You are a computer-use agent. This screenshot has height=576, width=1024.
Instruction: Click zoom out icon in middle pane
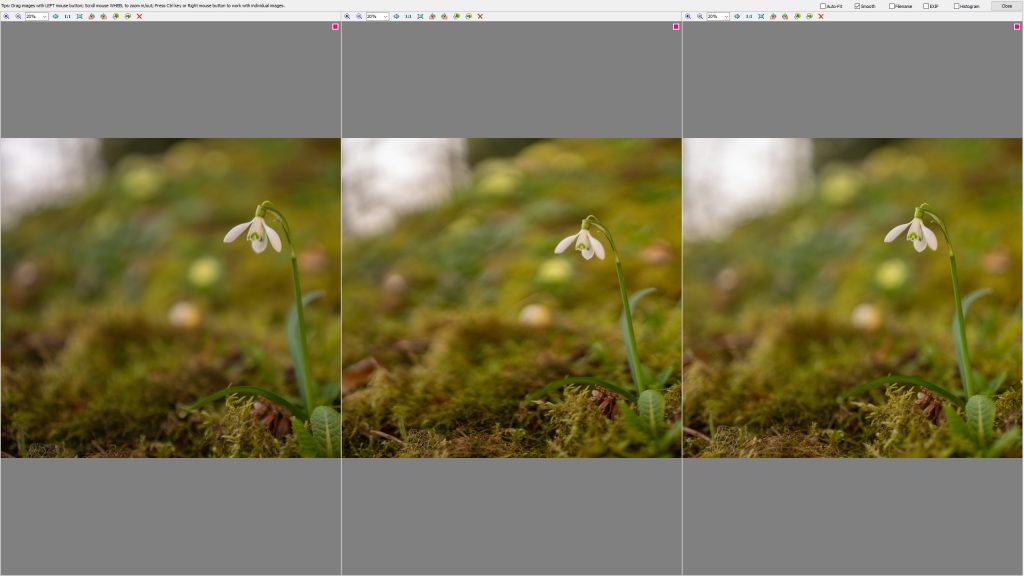pyautogui.click(x=359, y=16)
